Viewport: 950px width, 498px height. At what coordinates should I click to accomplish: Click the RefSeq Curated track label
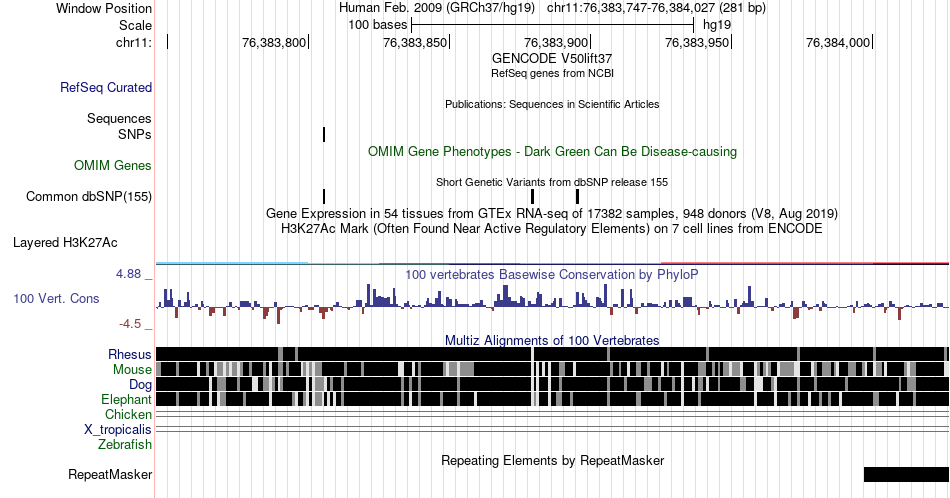click(106, 87)
